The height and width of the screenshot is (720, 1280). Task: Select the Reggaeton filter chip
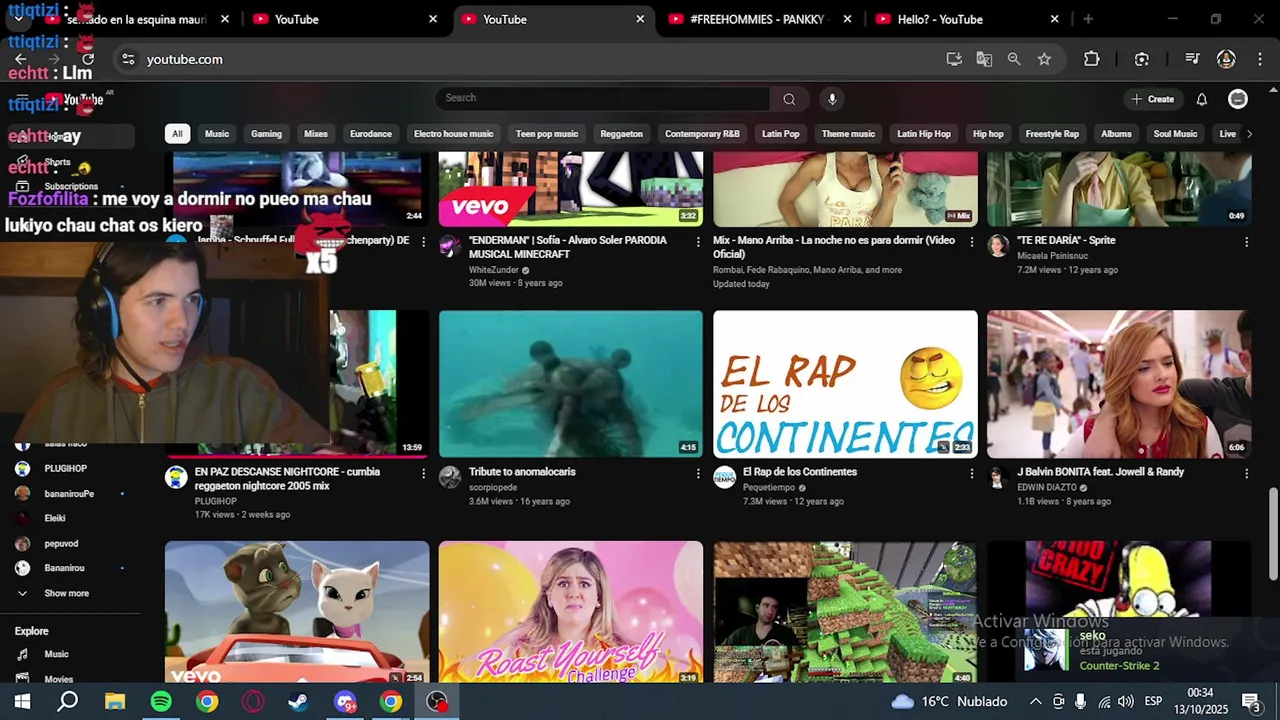pos(621,134)
